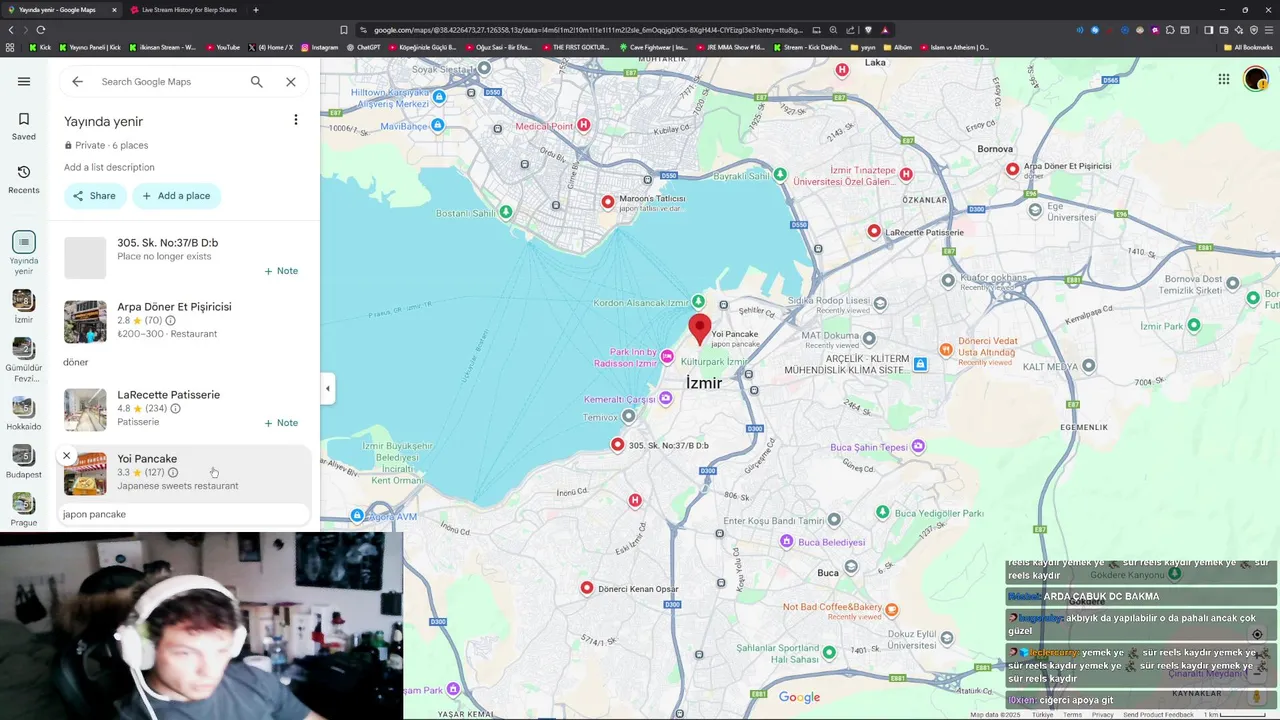
Task: Clear search with the X icon
Action: click(291, 82)
